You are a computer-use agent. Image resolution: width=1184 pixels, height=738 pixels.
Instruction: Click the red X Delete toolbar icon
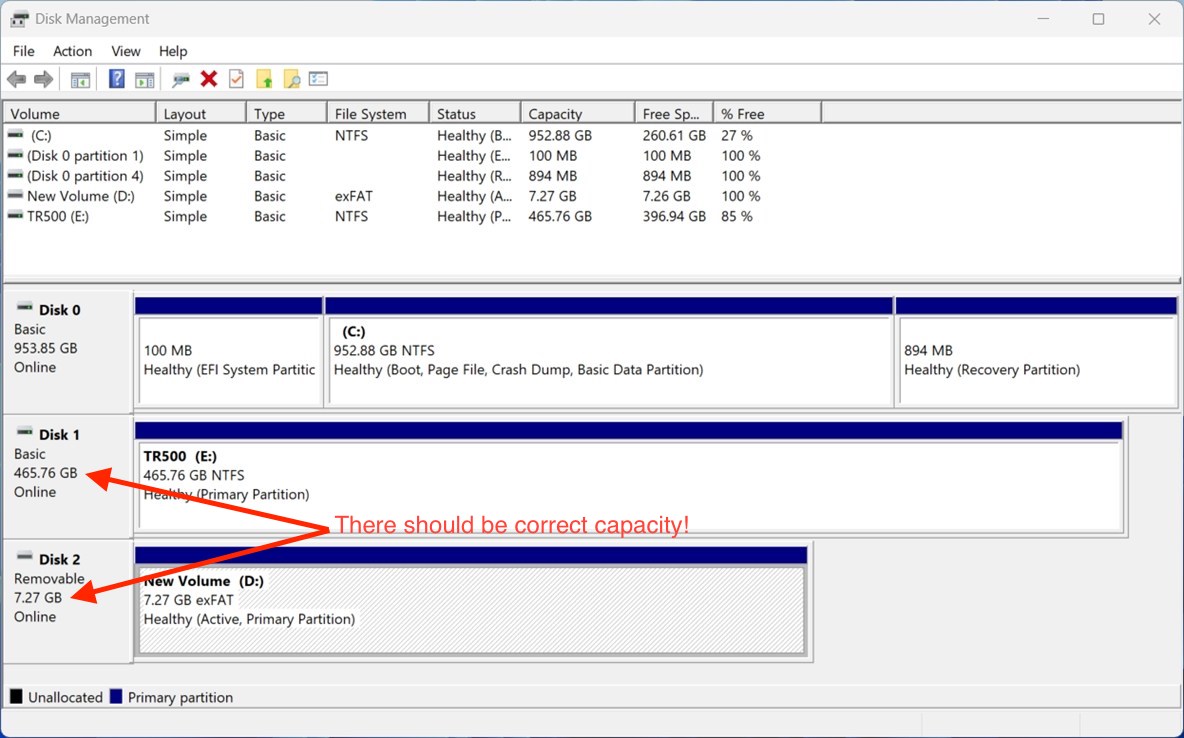click(x=209, y=79)
